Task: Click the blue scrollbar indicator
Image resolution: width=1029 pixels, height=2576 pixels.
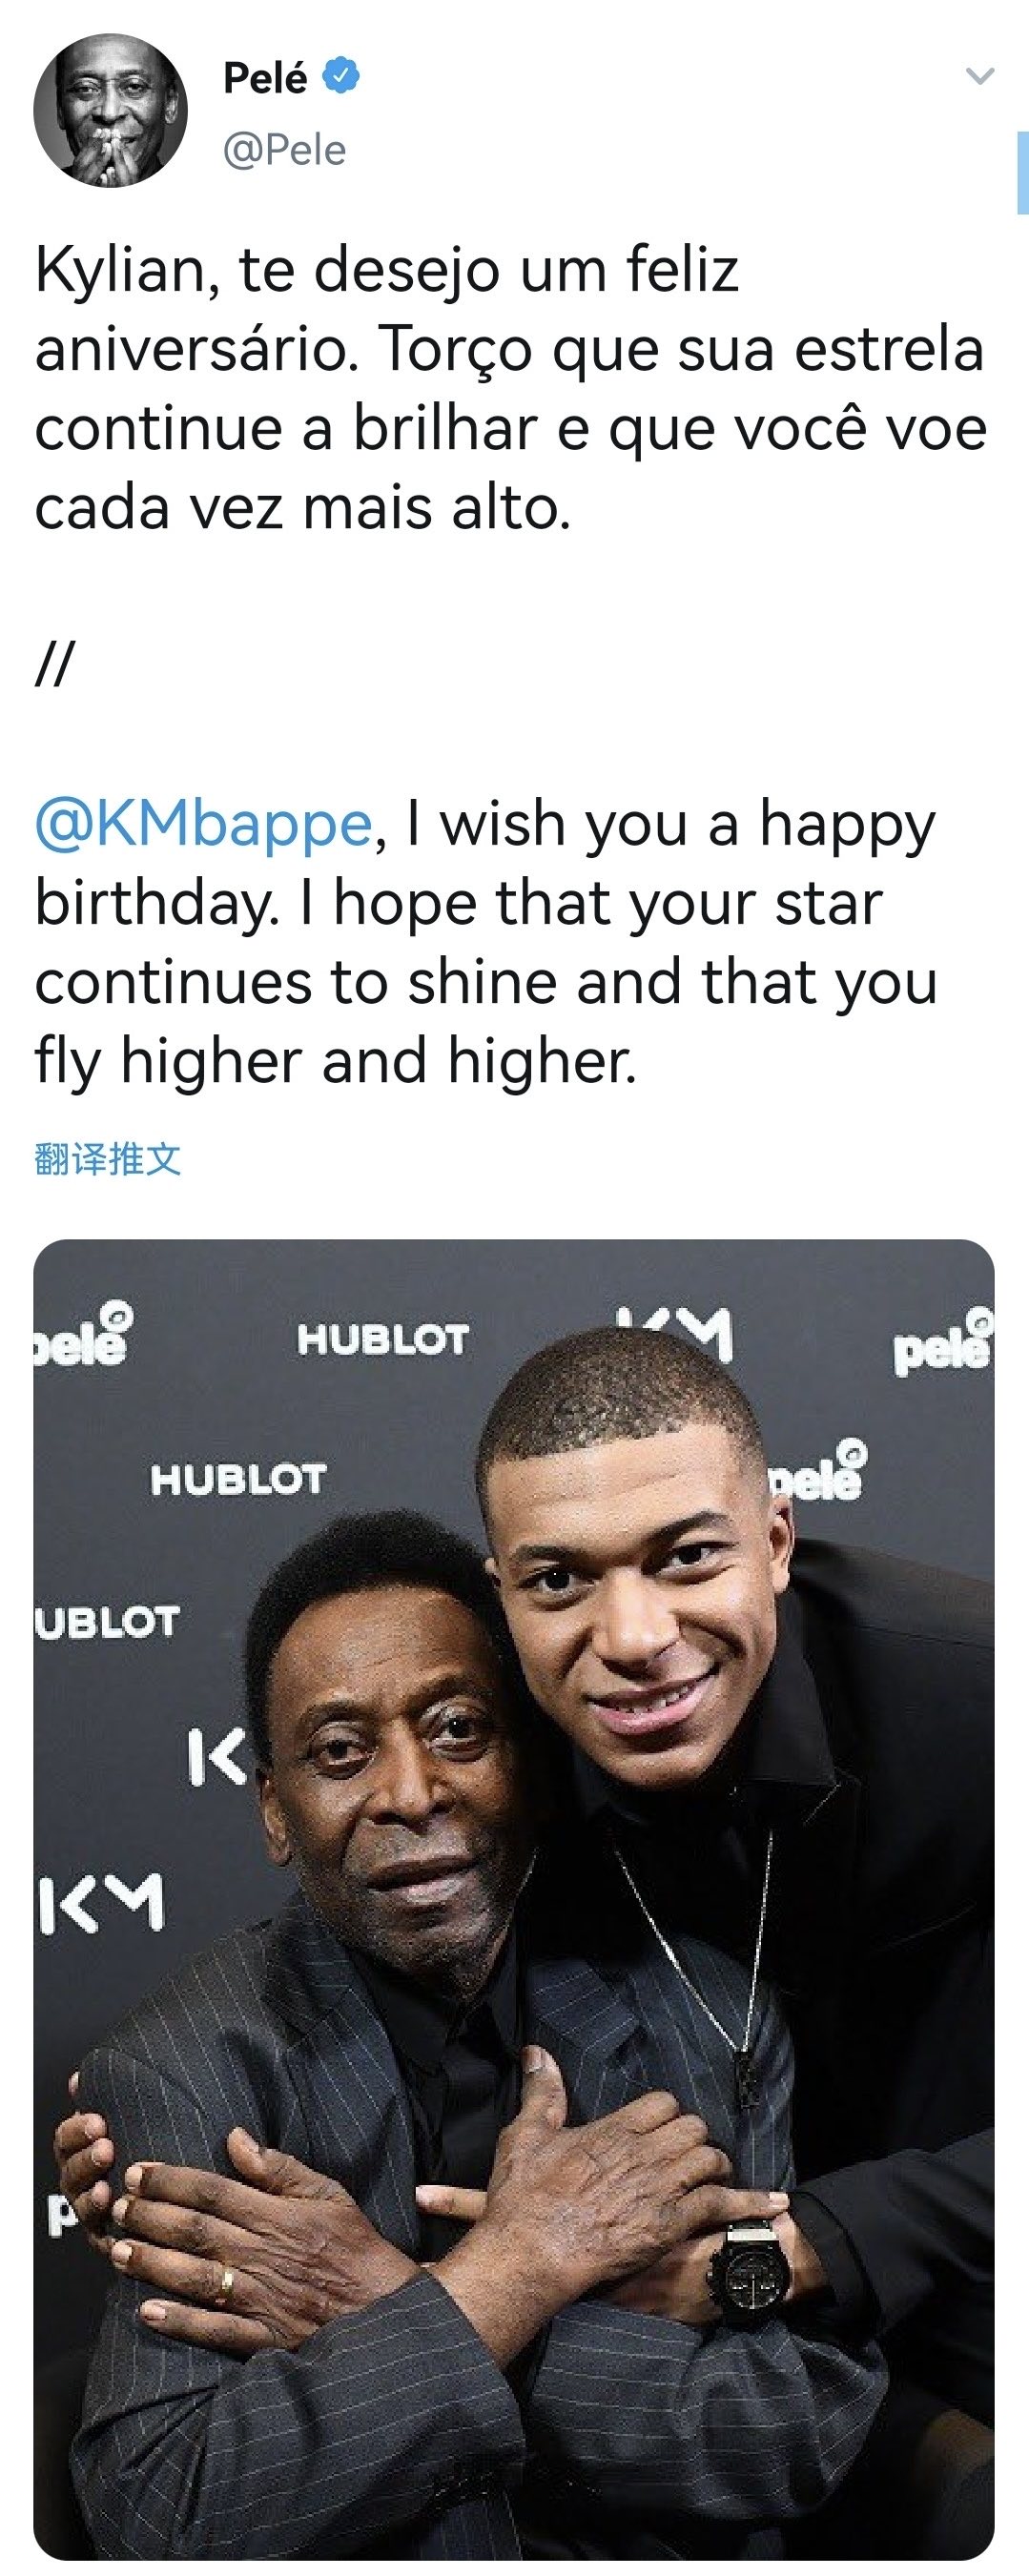Action: point(1022,172)
